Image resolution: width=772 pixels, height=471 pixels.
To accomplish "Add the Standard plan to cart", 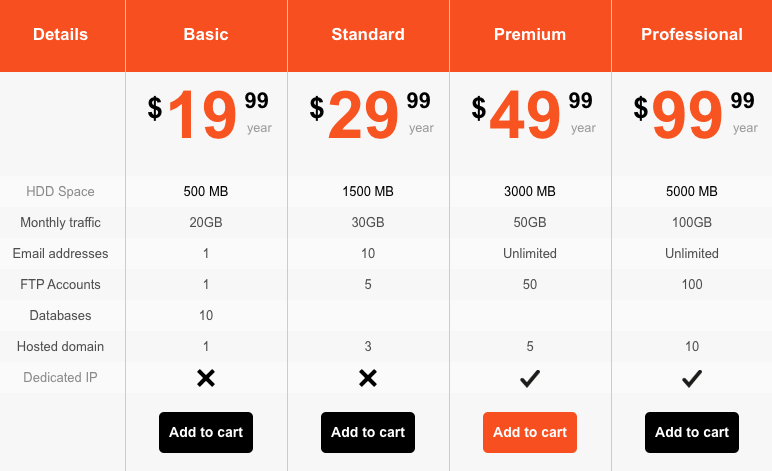I will (x=368, y=432).
